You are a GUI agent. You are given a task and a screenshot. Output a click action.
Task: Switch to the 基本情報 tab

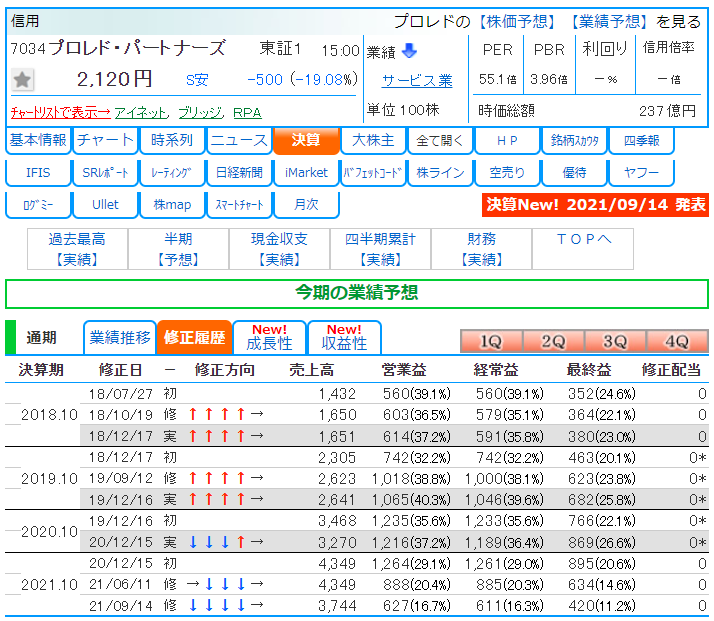38,141
